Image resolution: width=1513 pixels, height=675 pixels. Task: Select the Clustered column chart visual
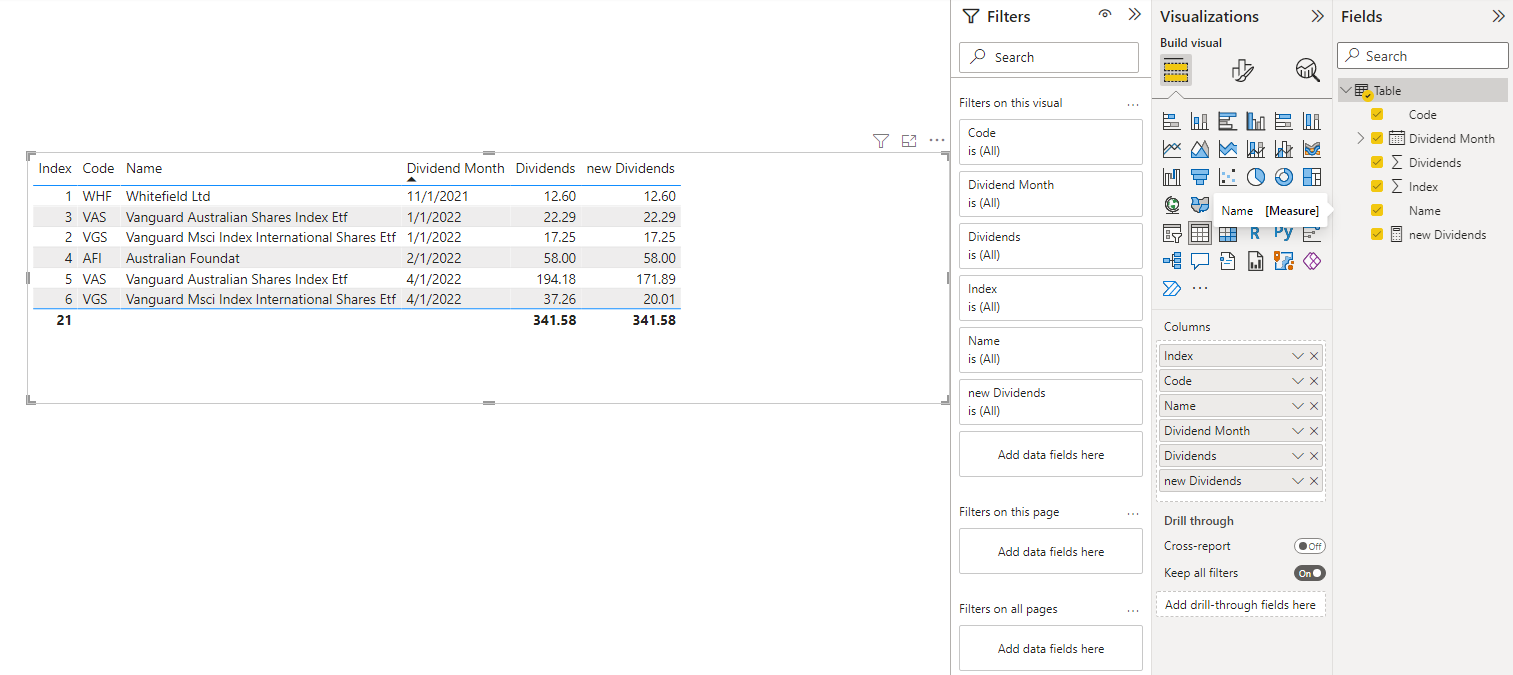(x=1256, y=121)
